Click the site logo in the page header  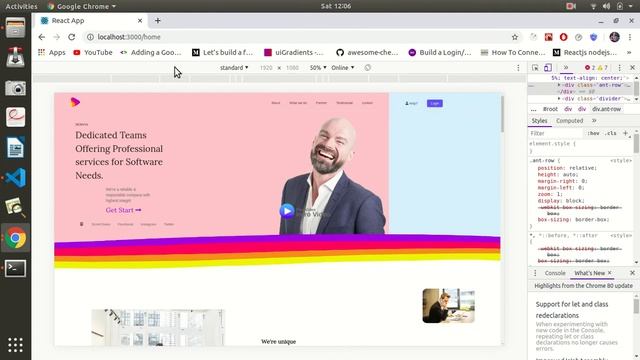75,102
